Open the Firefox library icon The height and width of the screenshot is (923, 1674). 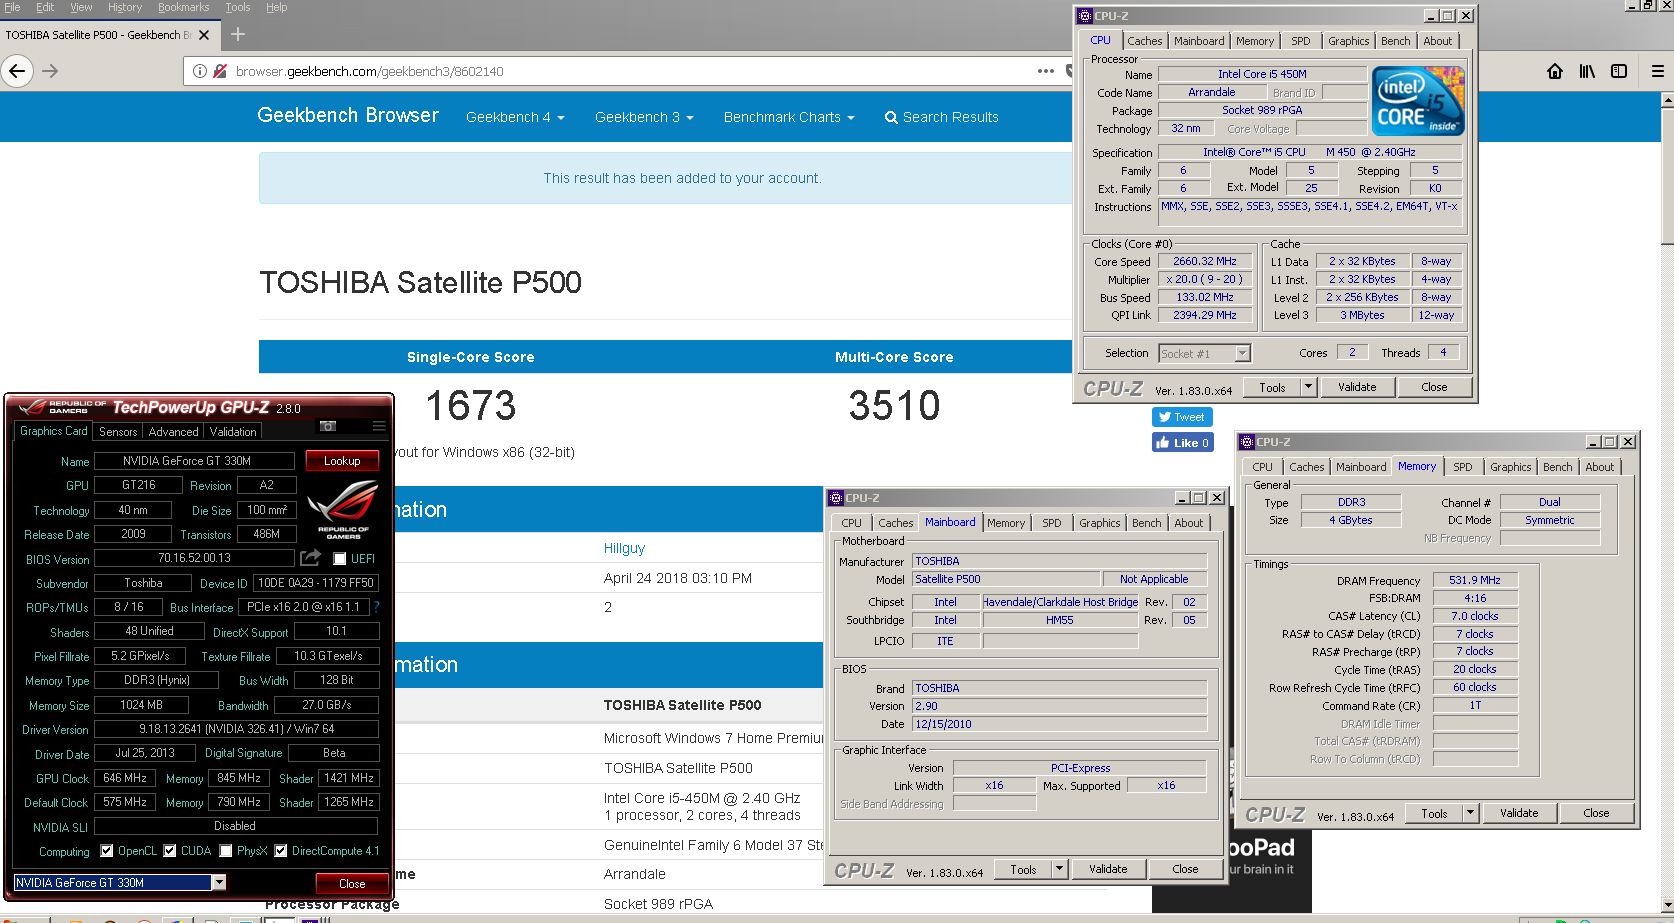1587,71
